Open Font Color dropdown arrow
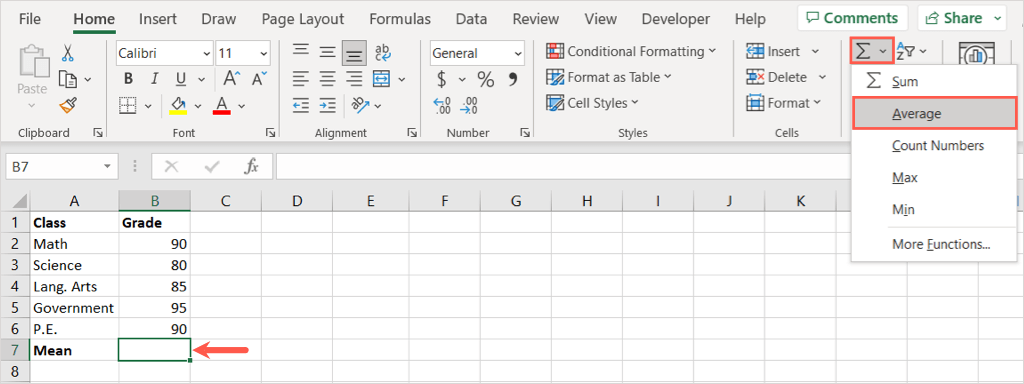The width and height of the screenshot is (1024, 384). click(241, 105)
